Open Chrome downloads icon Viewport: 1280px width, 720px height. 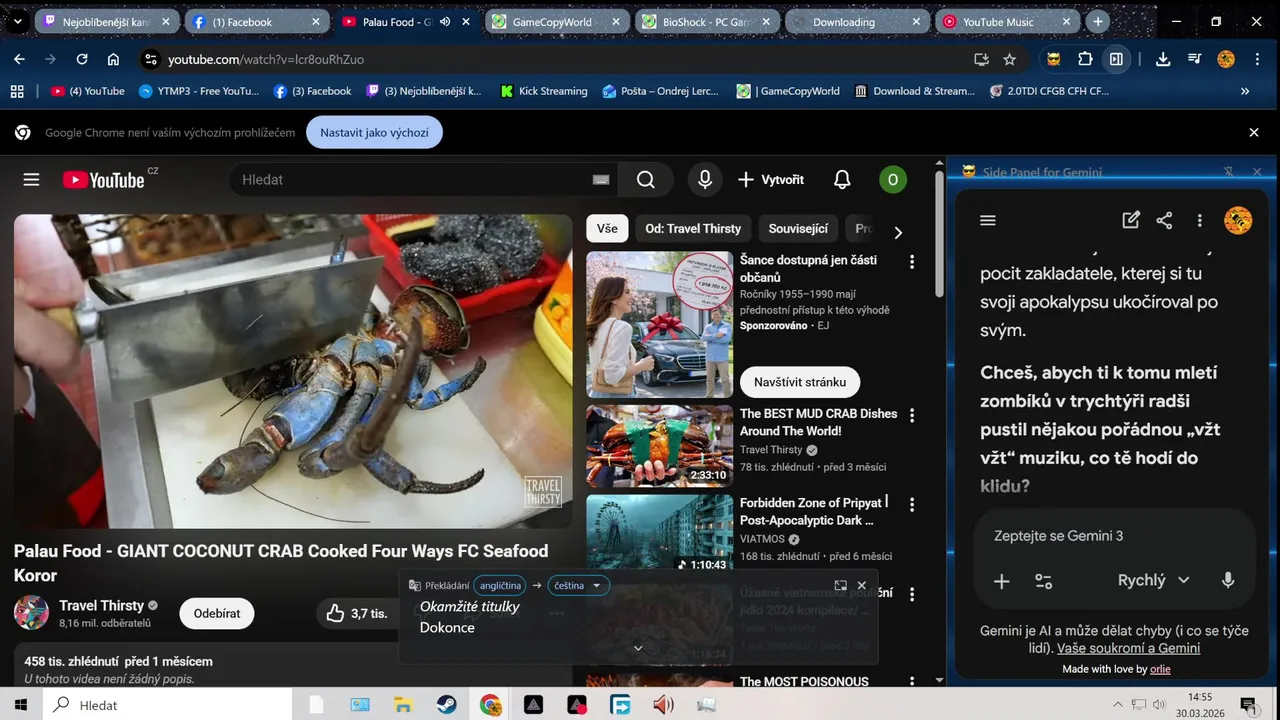coord(1162,59)
